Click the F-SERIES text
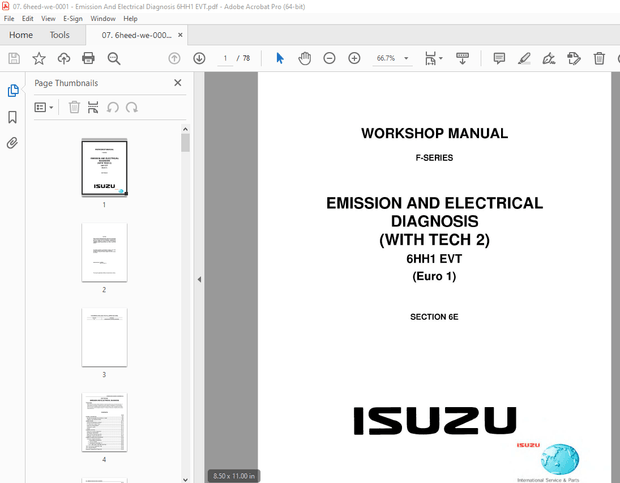 coord(434,158)
